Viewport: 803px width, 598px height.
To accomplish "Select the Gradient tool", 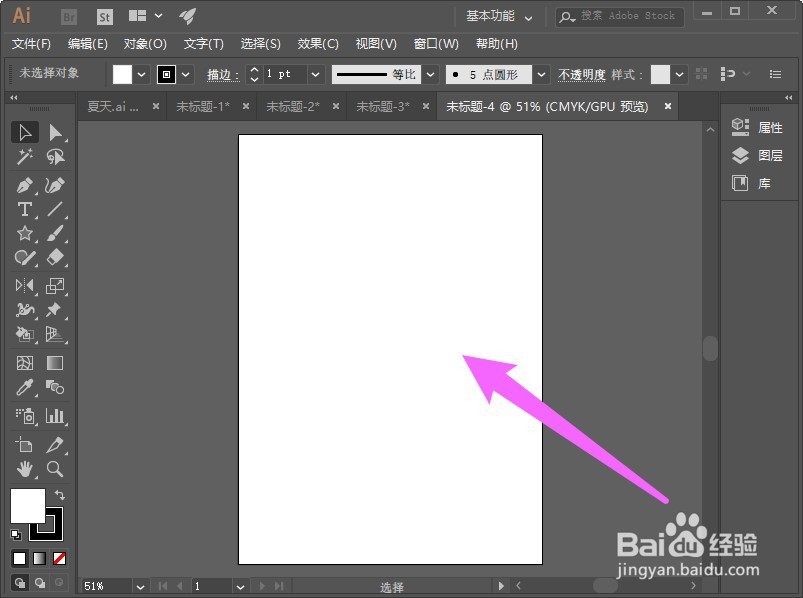I will click(x=55, y=362).
